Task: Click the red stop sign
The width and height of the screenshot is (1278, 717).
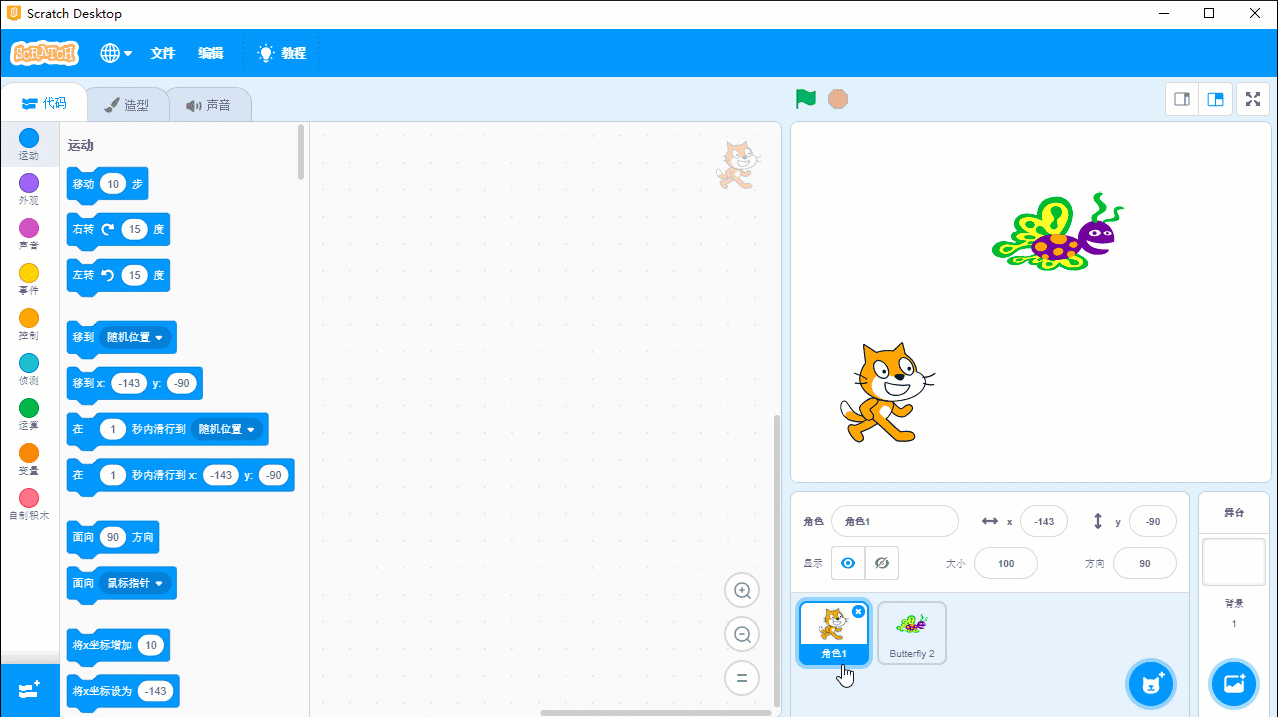Action: pyautogui.click(x=838, y=99)
